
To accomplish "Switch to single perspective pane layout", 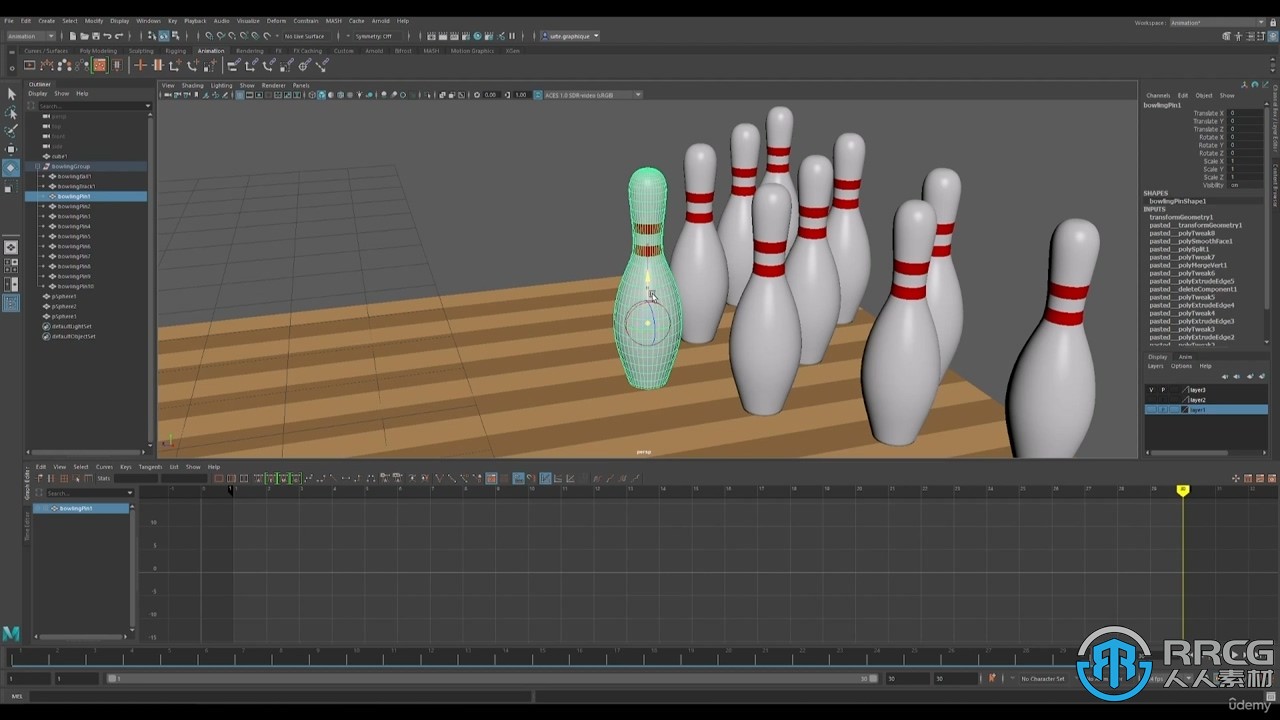I will [11, 247].
